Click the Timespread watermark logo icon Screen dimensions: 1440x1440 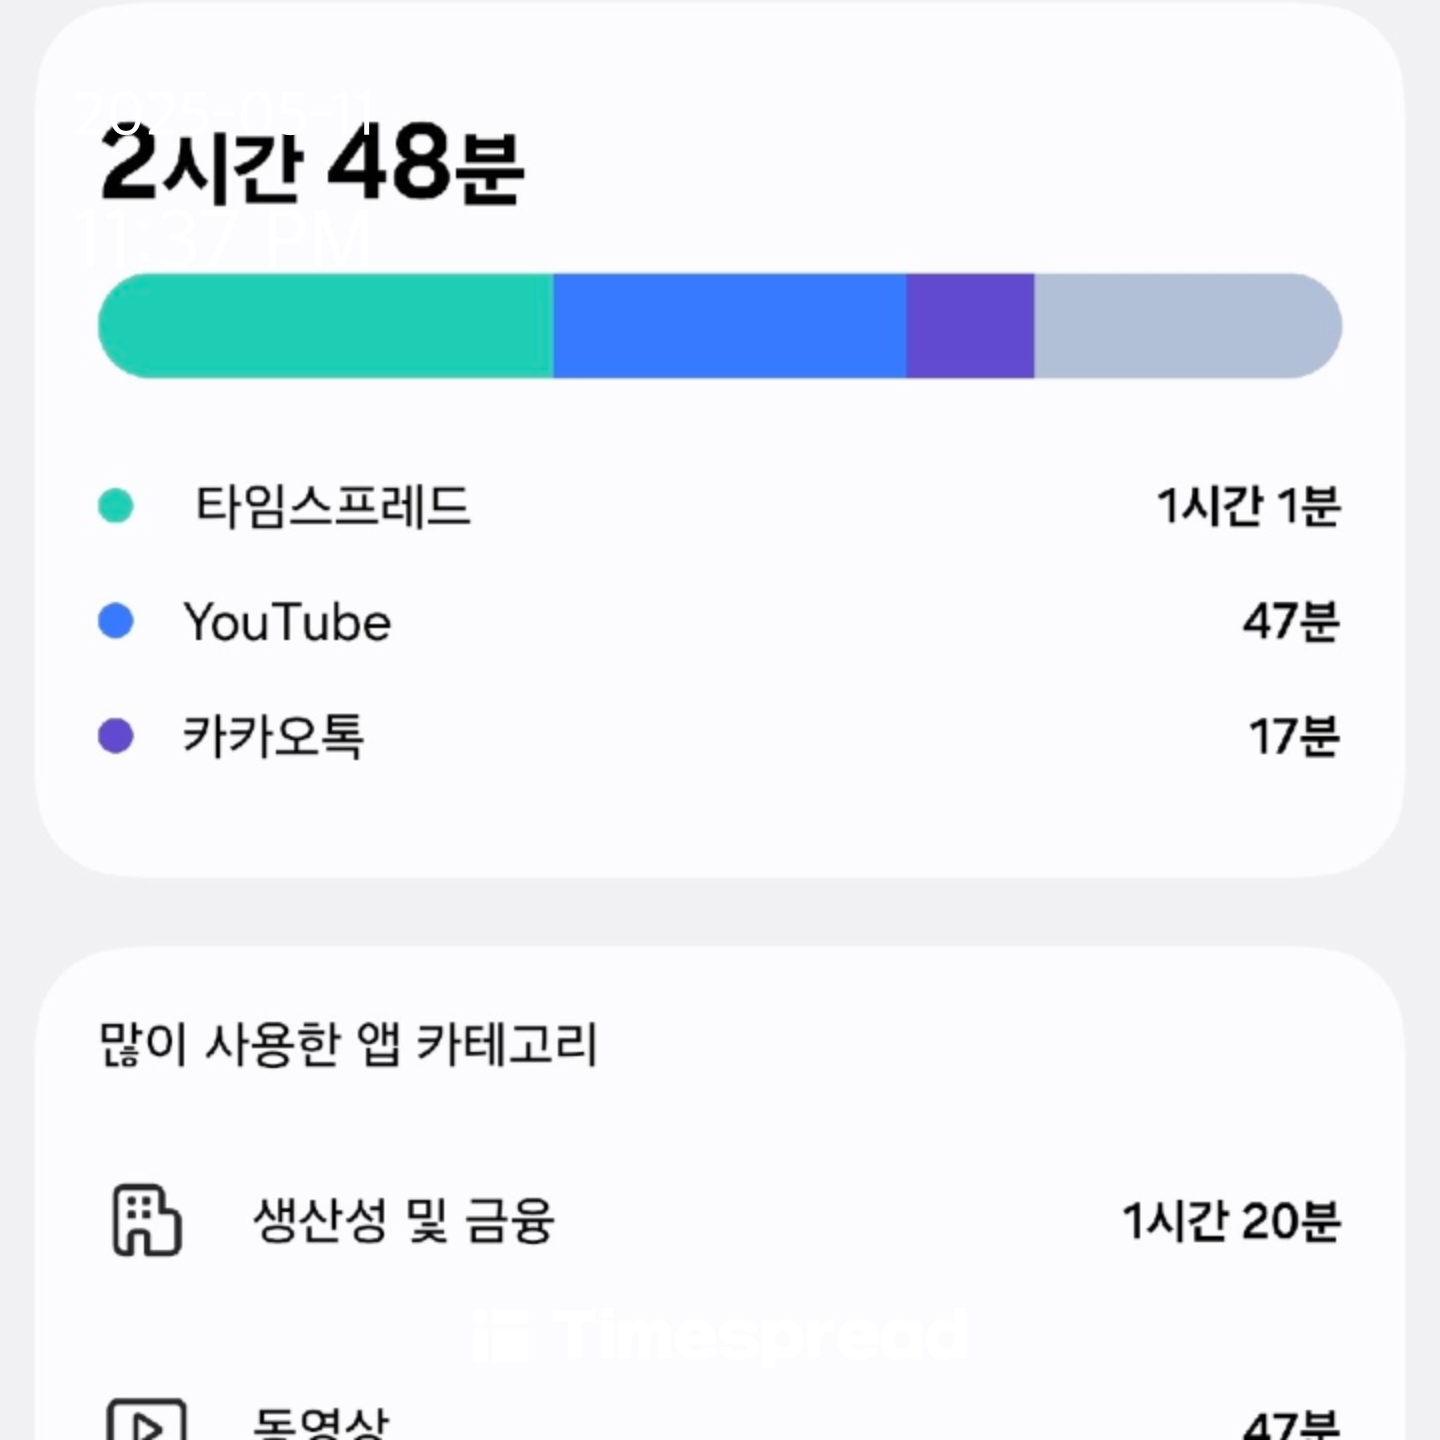point(504,1336)
